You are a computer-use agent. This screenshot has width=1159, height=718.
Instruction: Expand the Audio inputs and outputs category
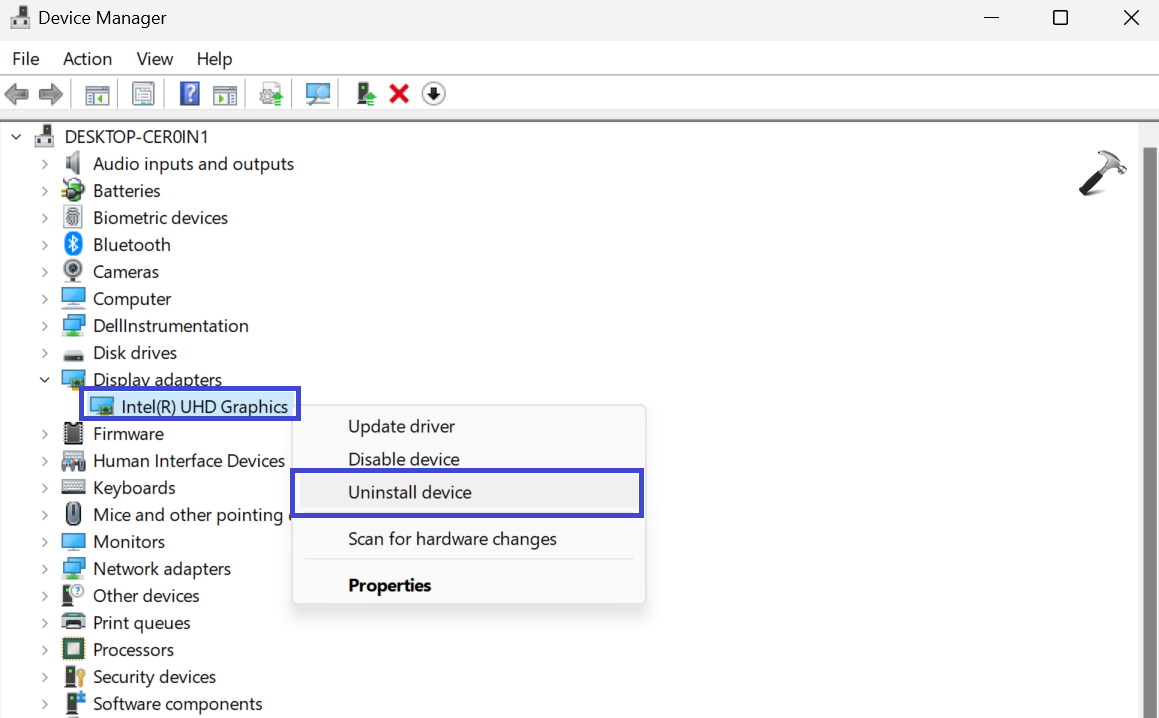(44, 164)
